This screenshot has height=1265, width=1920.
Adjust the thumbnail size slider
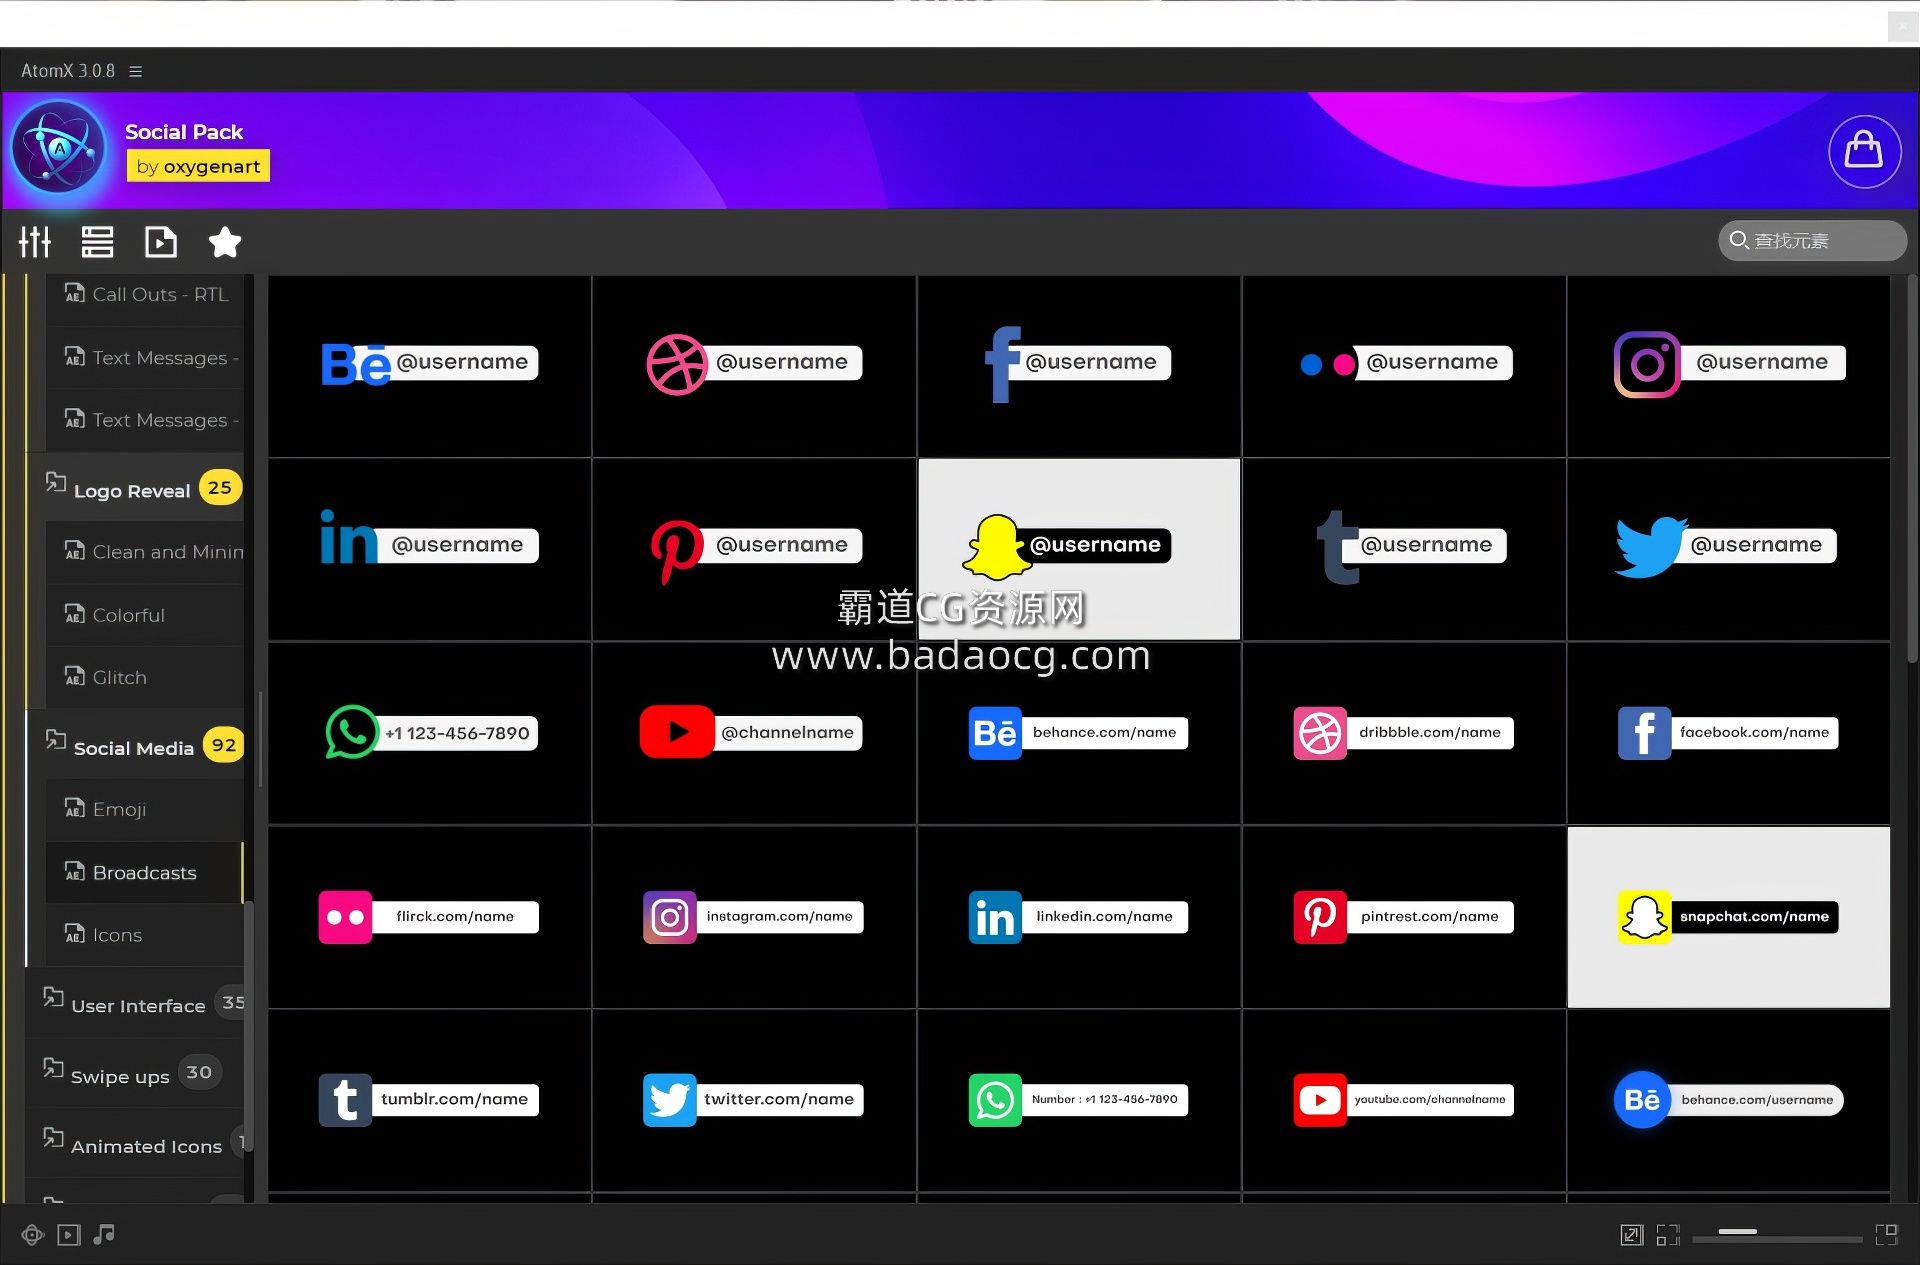pyautogui.click(x=1776, y=1235)
